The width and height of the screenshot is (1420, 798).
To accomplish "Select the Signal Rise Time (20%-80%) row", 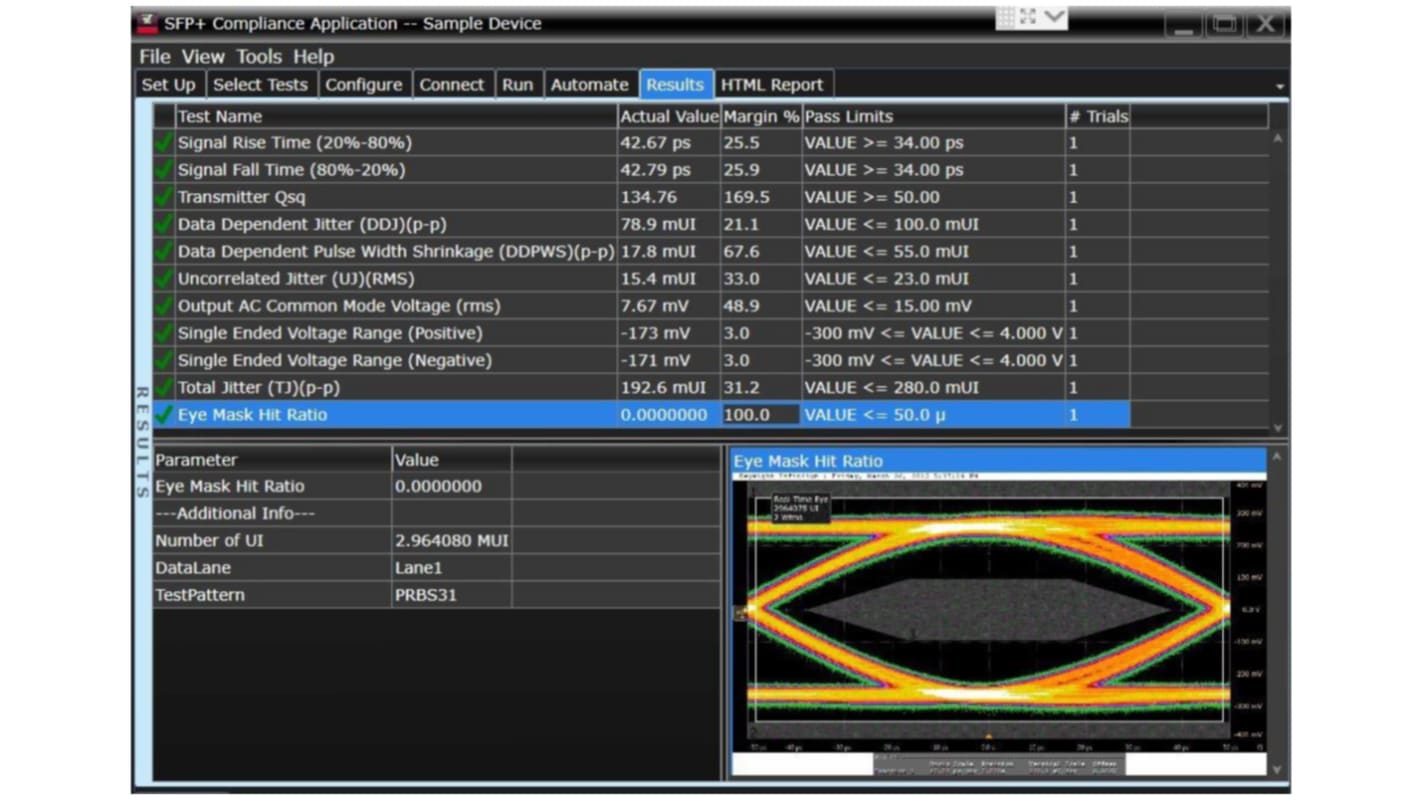I will (x=642, y=143).
